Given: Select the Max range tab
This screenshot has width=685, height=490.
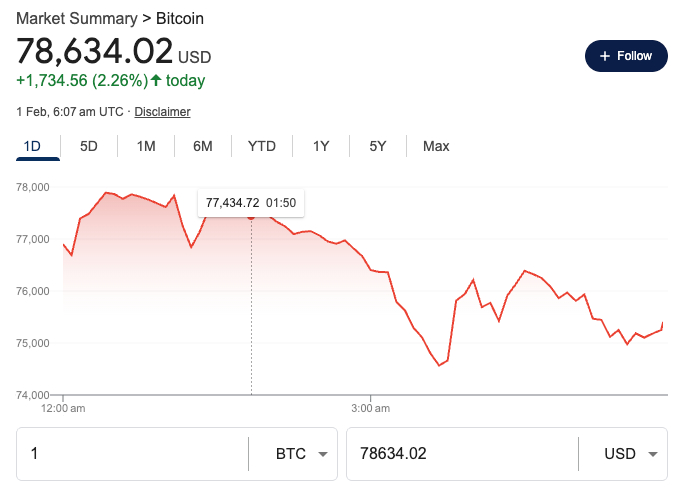Looking at the screenshot, I should [x=436, y=146].
